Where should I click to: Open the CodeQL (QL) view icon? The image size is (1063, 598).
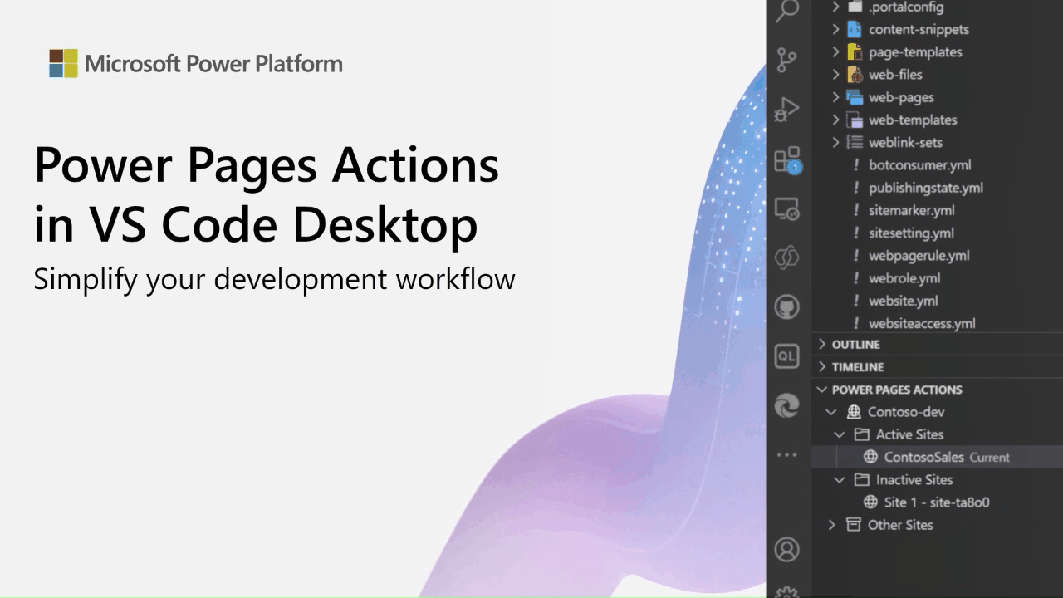click(788, 356)
